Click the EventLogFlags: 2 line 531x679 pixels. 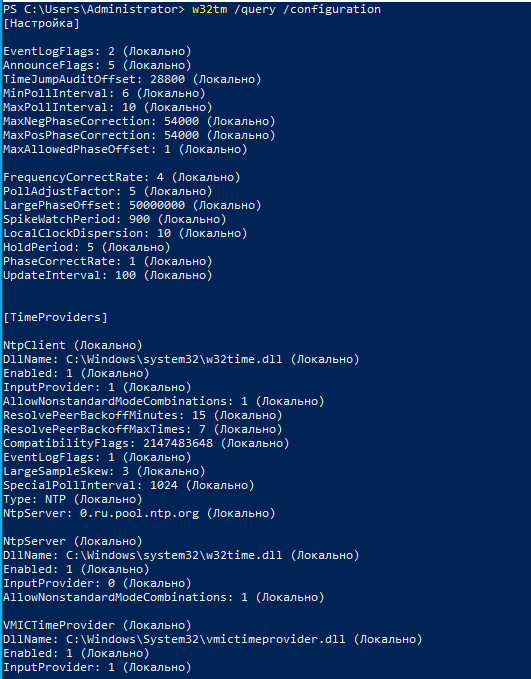97,52
